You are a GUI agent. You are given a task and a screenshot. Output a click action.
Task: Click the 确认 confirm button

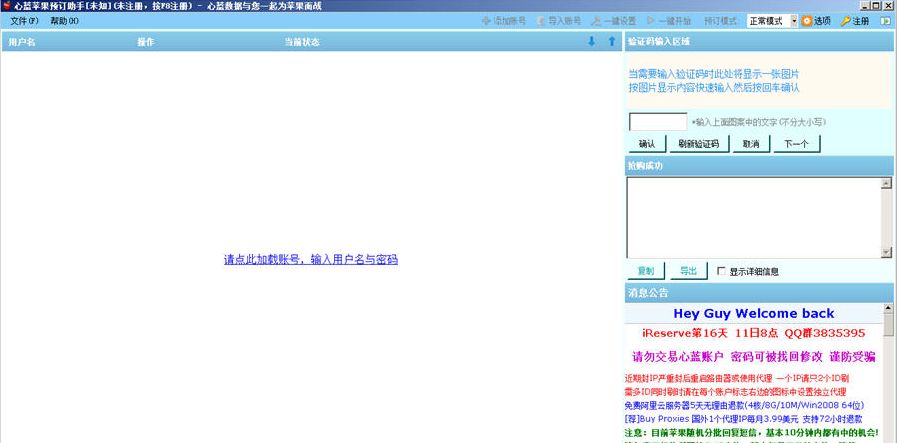646,144
